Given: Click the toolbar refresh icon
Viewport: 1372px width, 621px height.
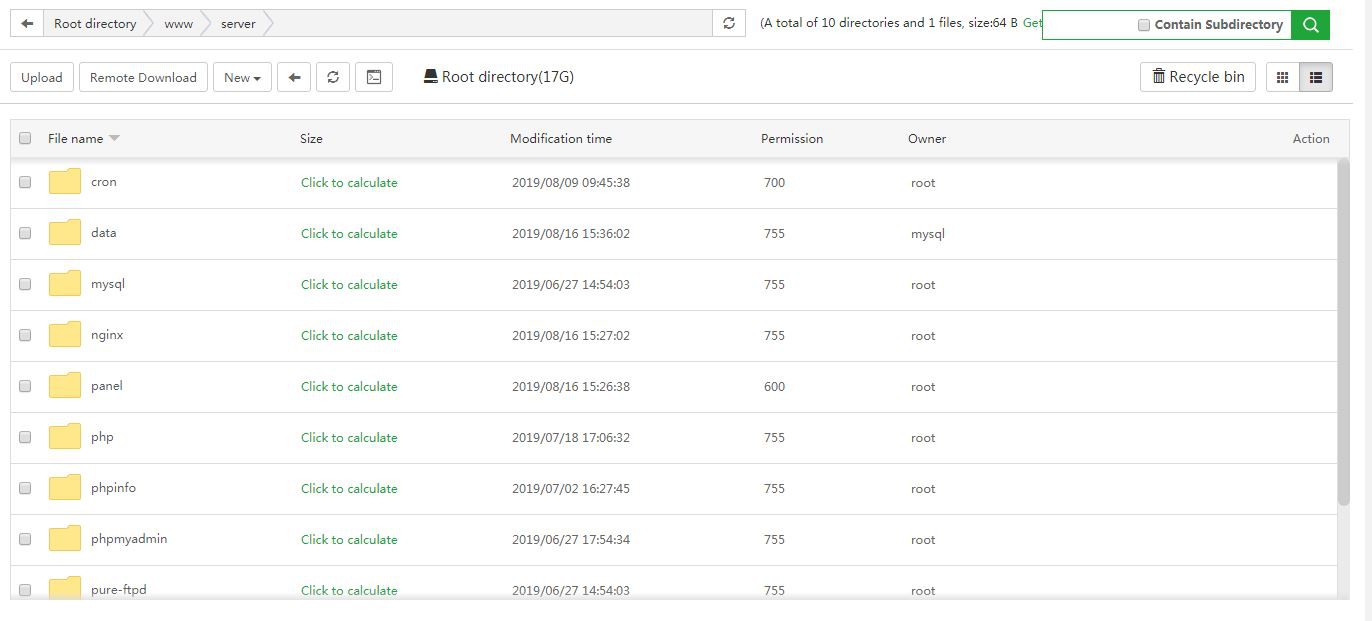Looking at the screenshot, I should pos(333,77).
